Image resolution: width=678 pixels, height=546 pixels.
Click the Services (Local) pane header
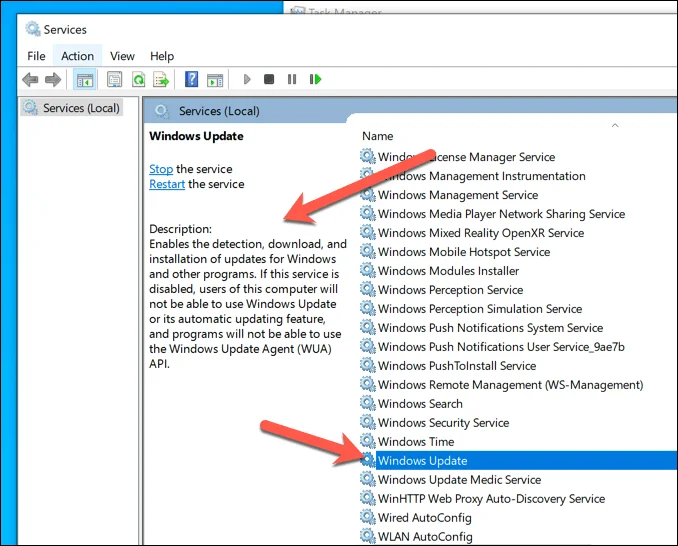tap(219, 111)
